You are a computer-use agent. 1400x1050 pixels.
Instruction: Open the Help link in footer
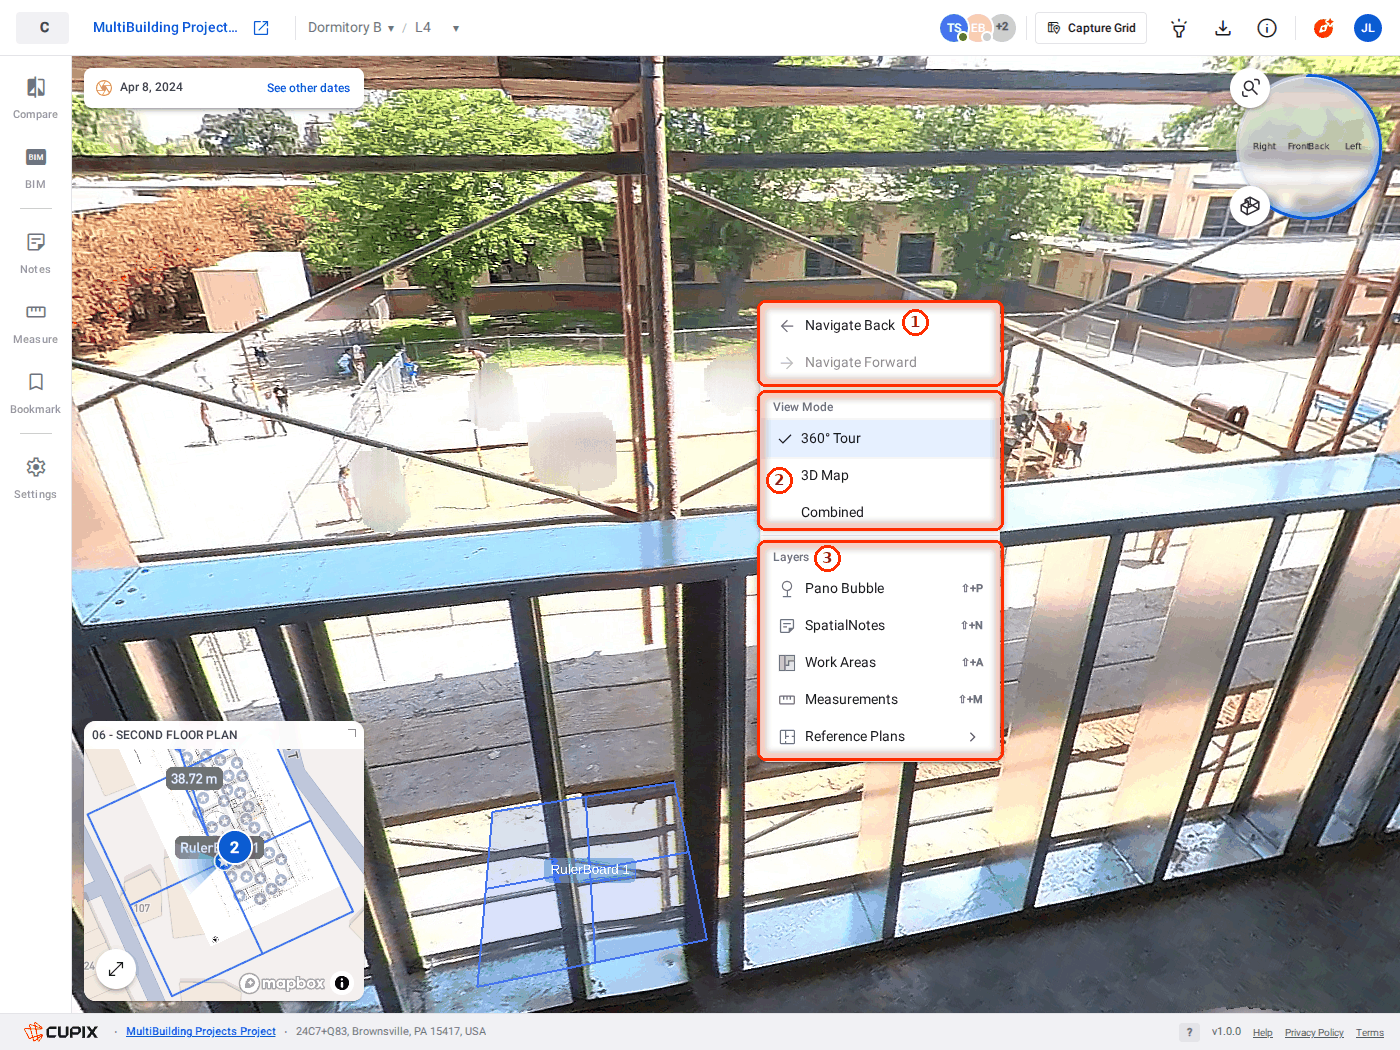coord(1263,1033)
